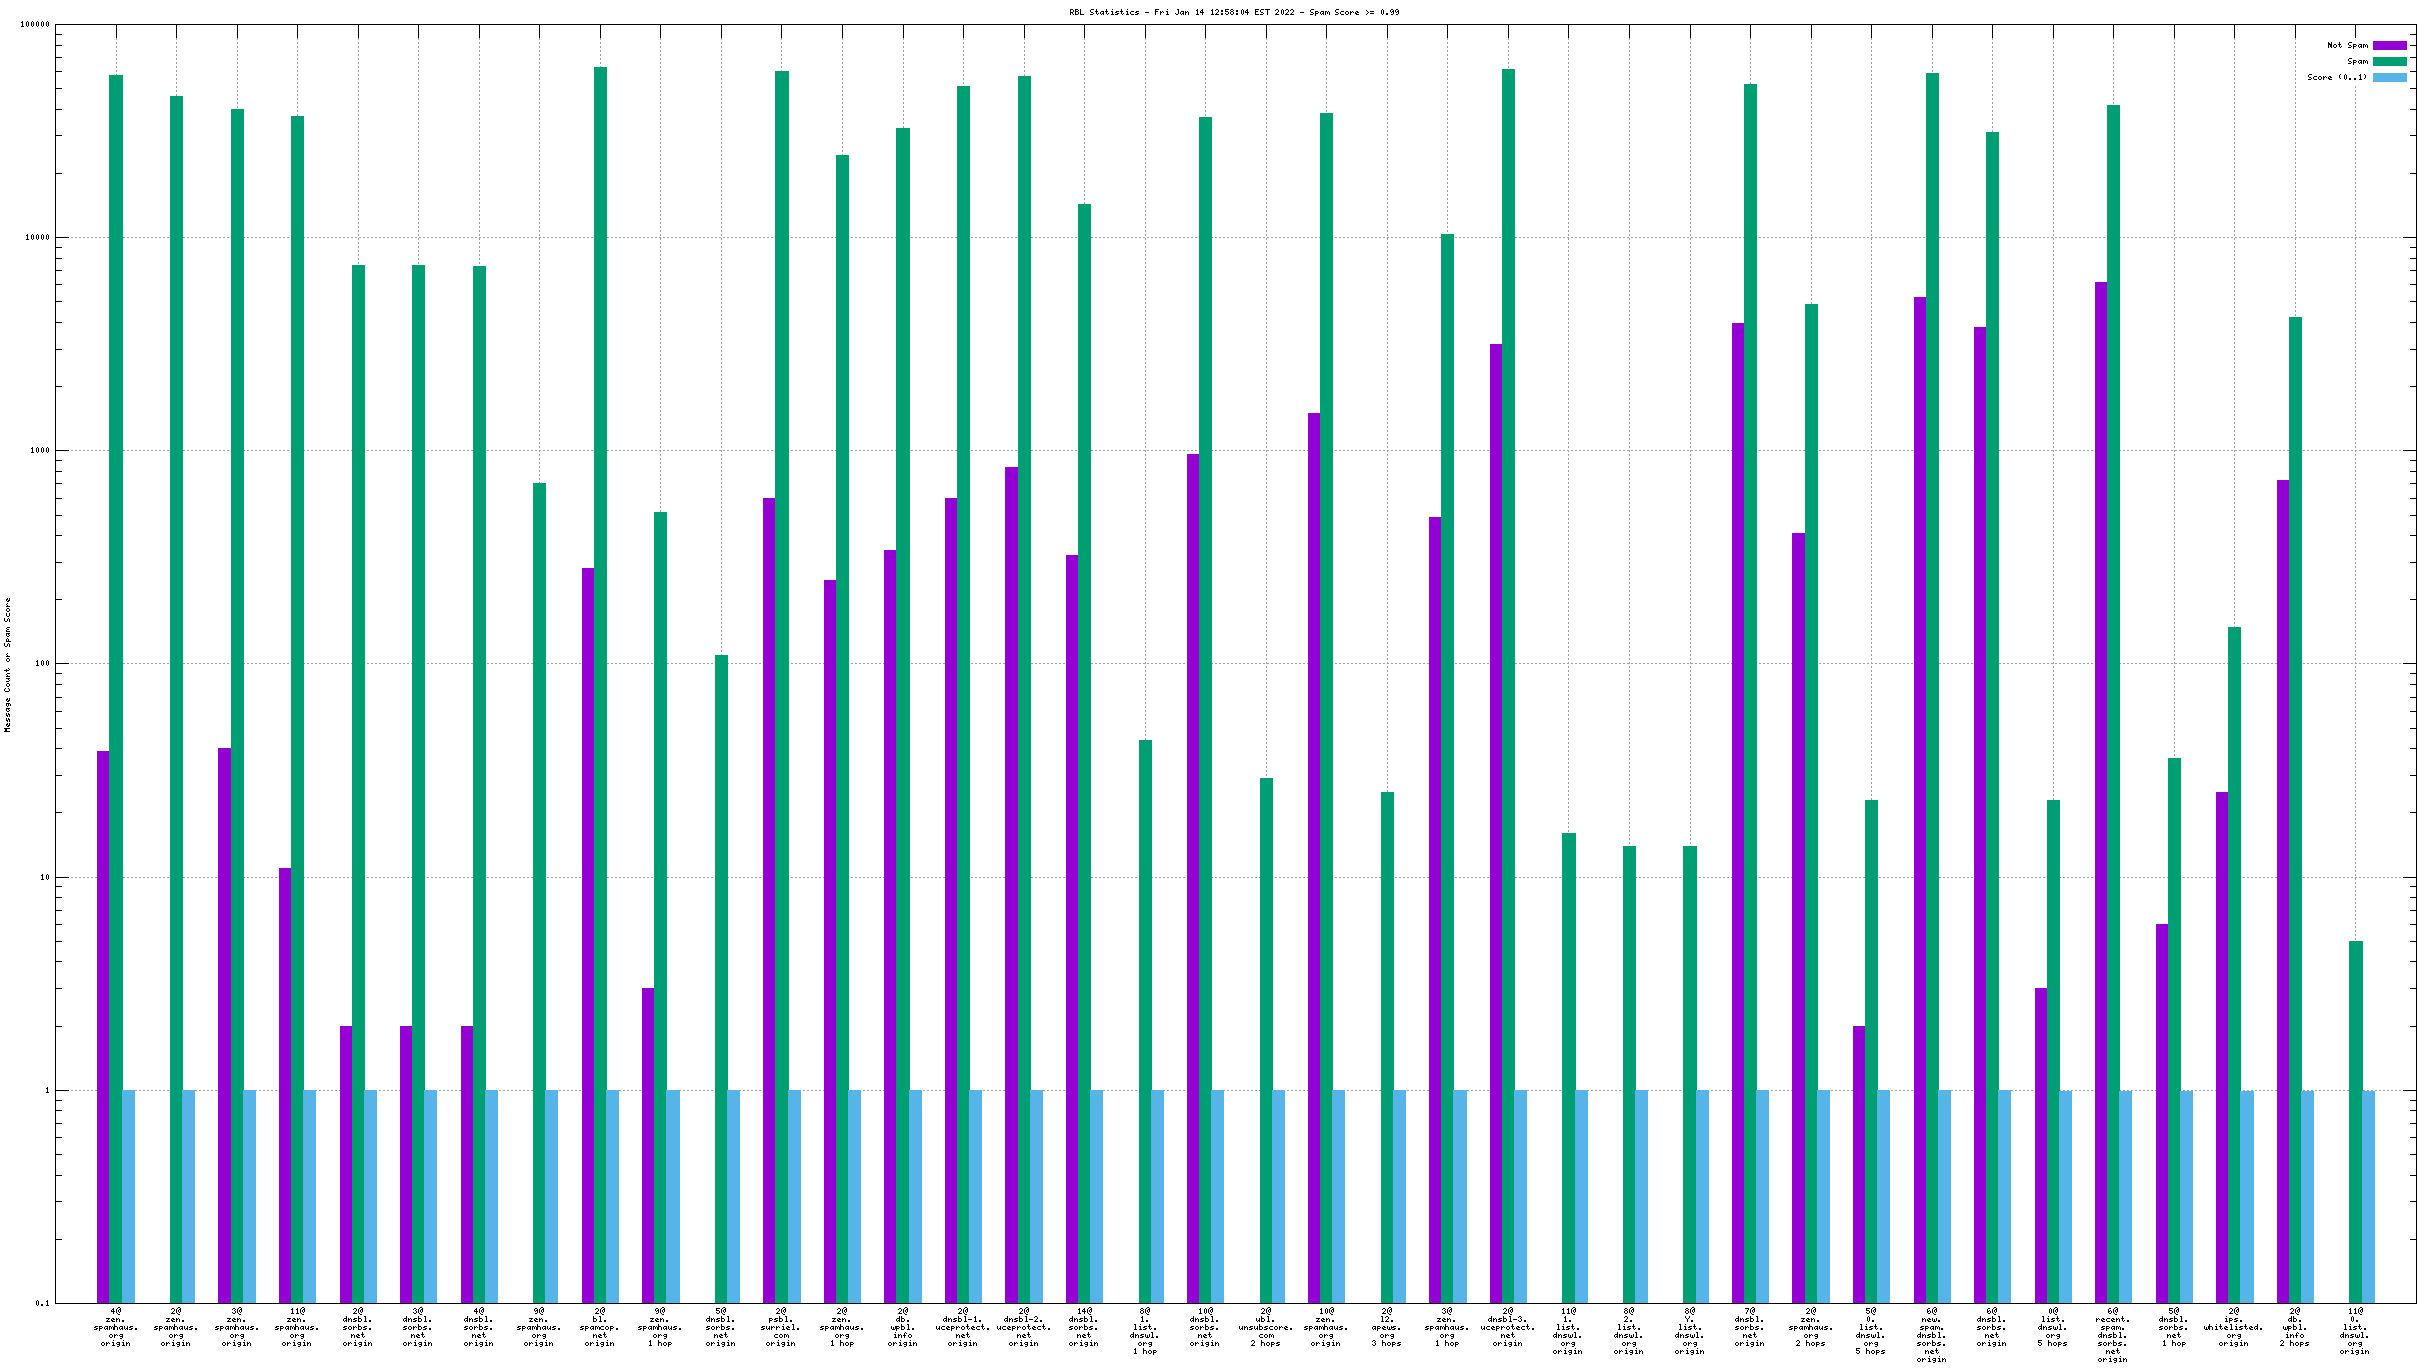The height and width of the screenshot is (1368, 2432).
Task: Click purple Not Spam bar for recent.spam.dnsbl.sorbs.net
Action: point(2101,700)
